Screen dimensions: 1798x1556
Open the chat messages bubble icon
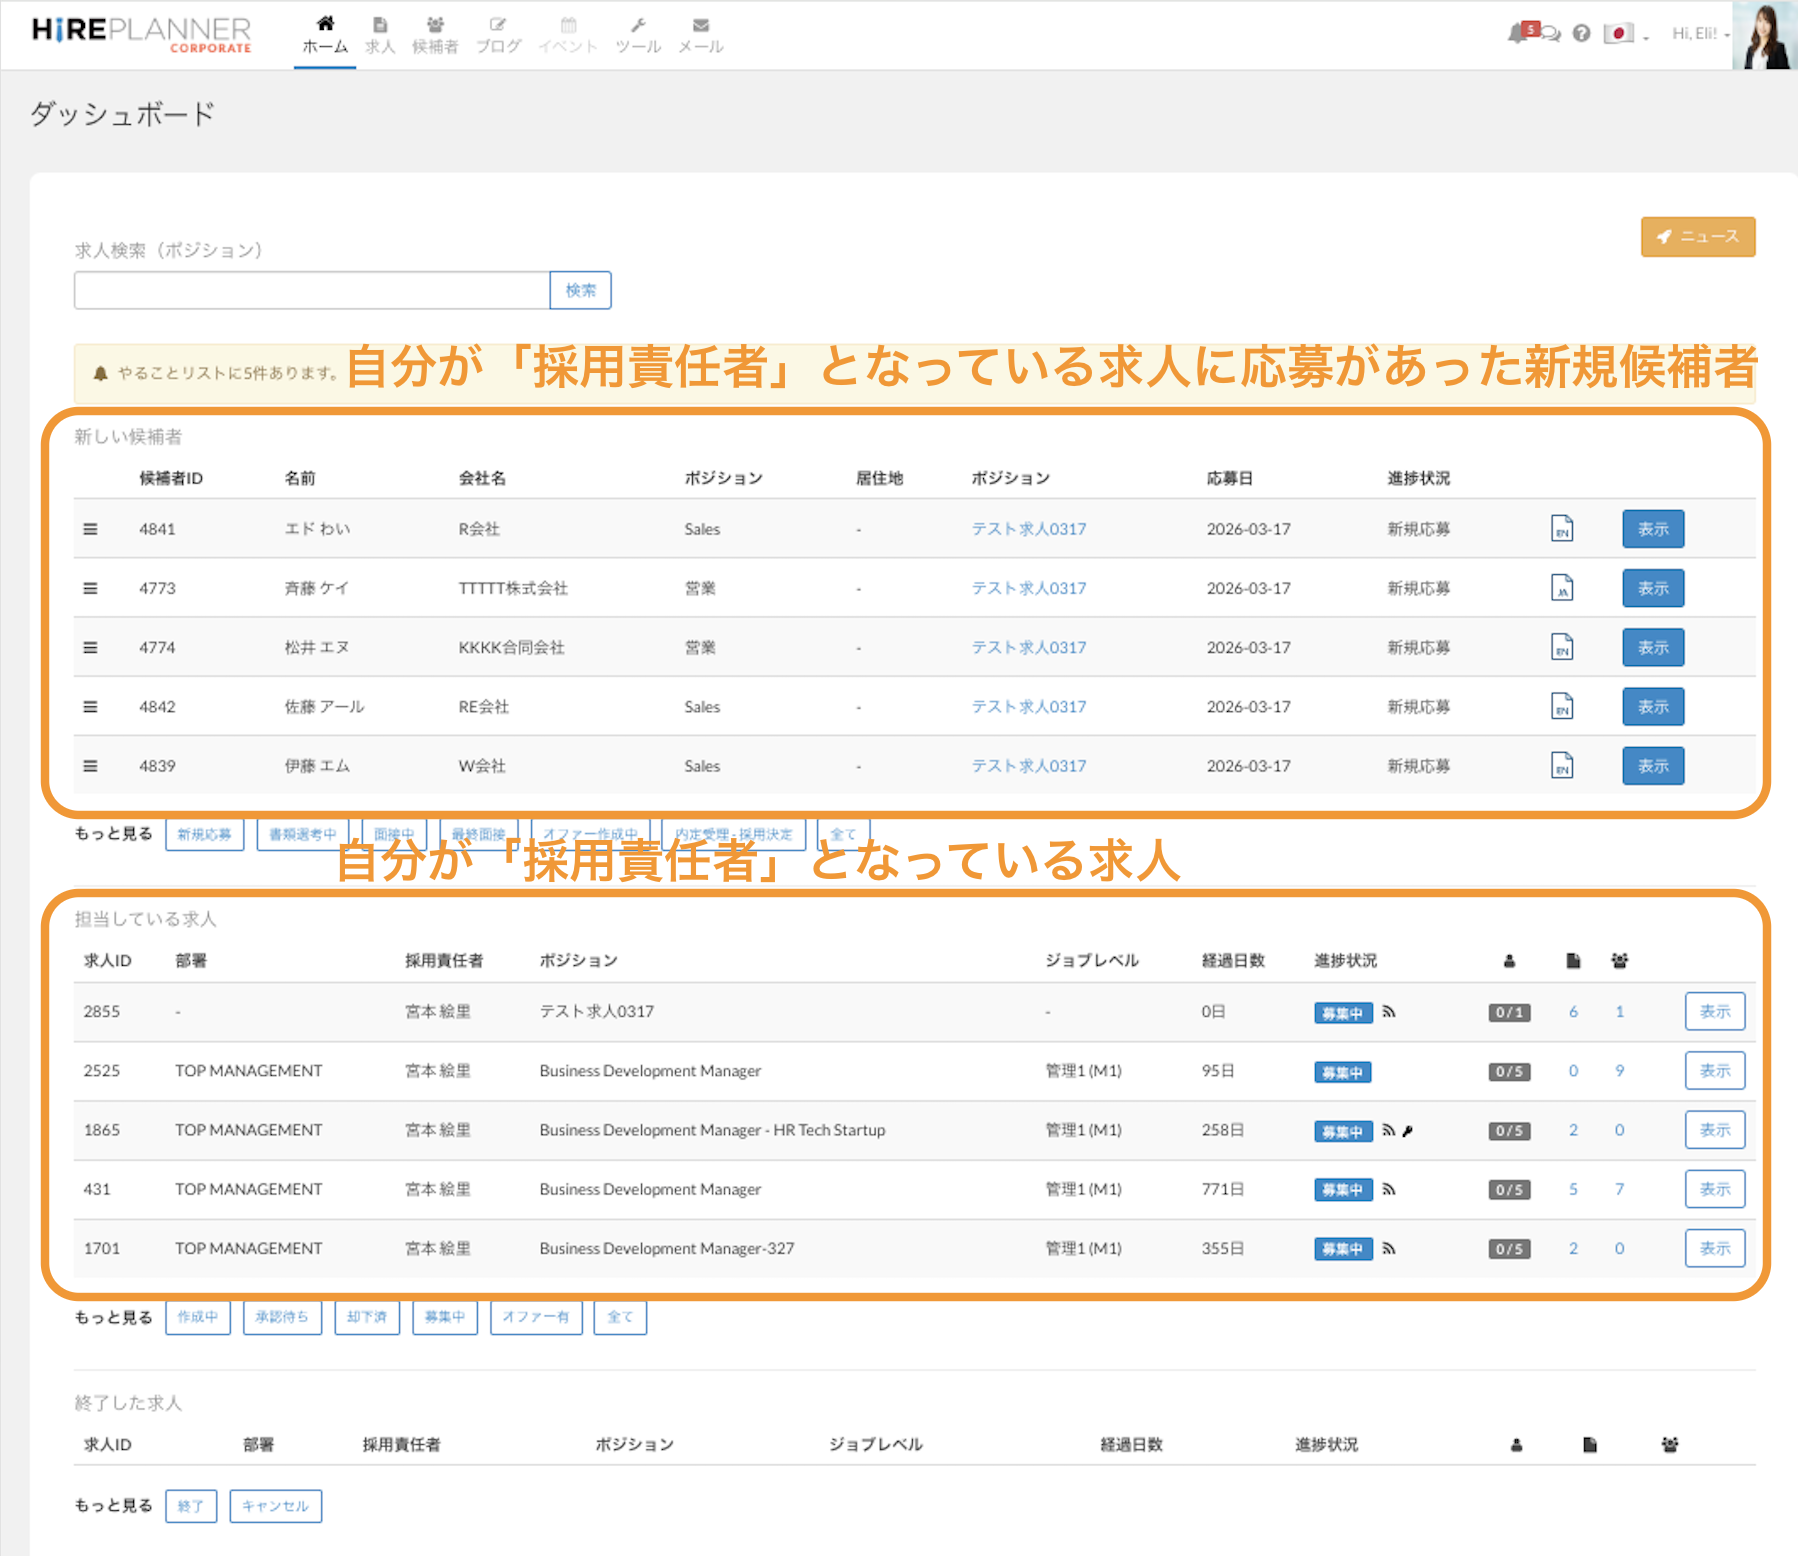coord(1551,34)
